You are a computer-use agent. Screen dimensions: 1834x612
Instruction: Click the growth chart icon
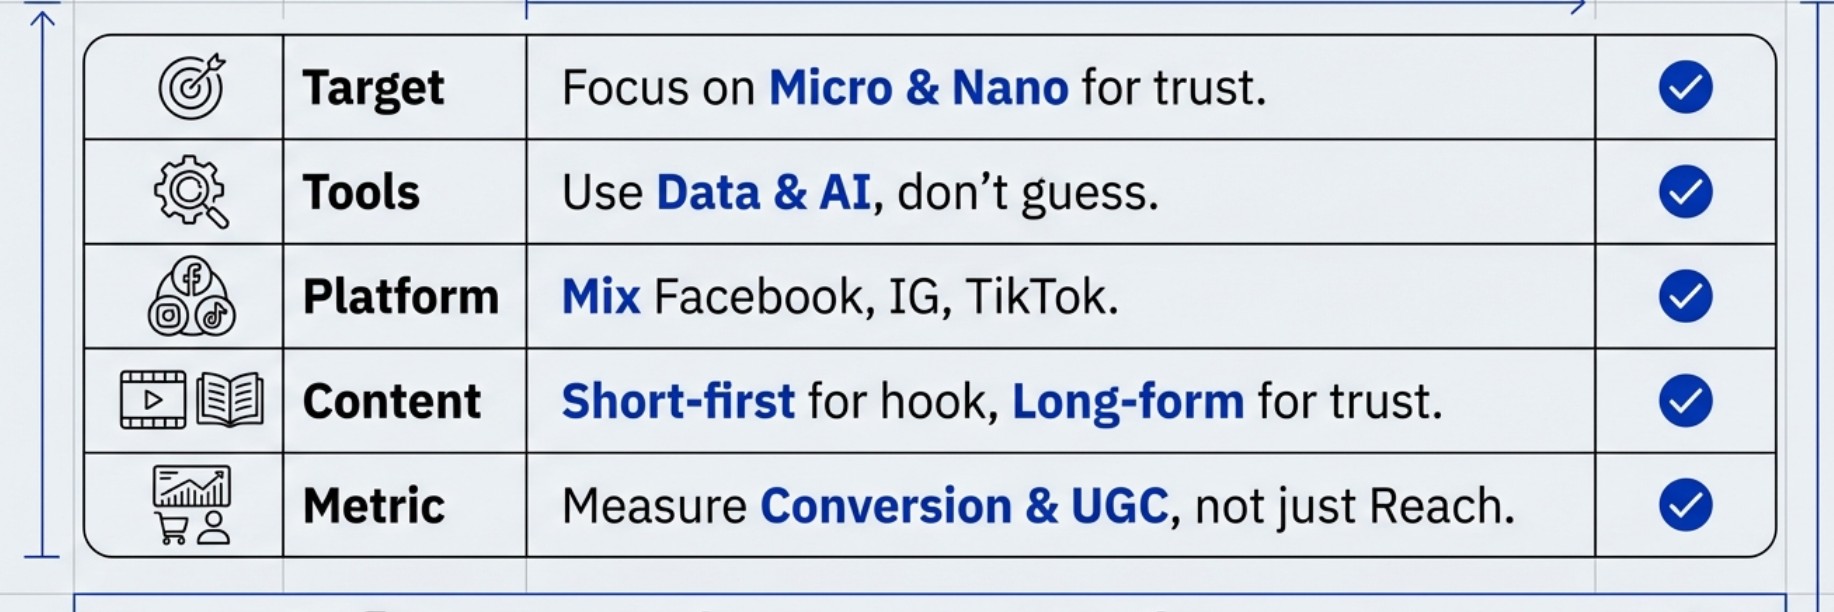(191, 486)
